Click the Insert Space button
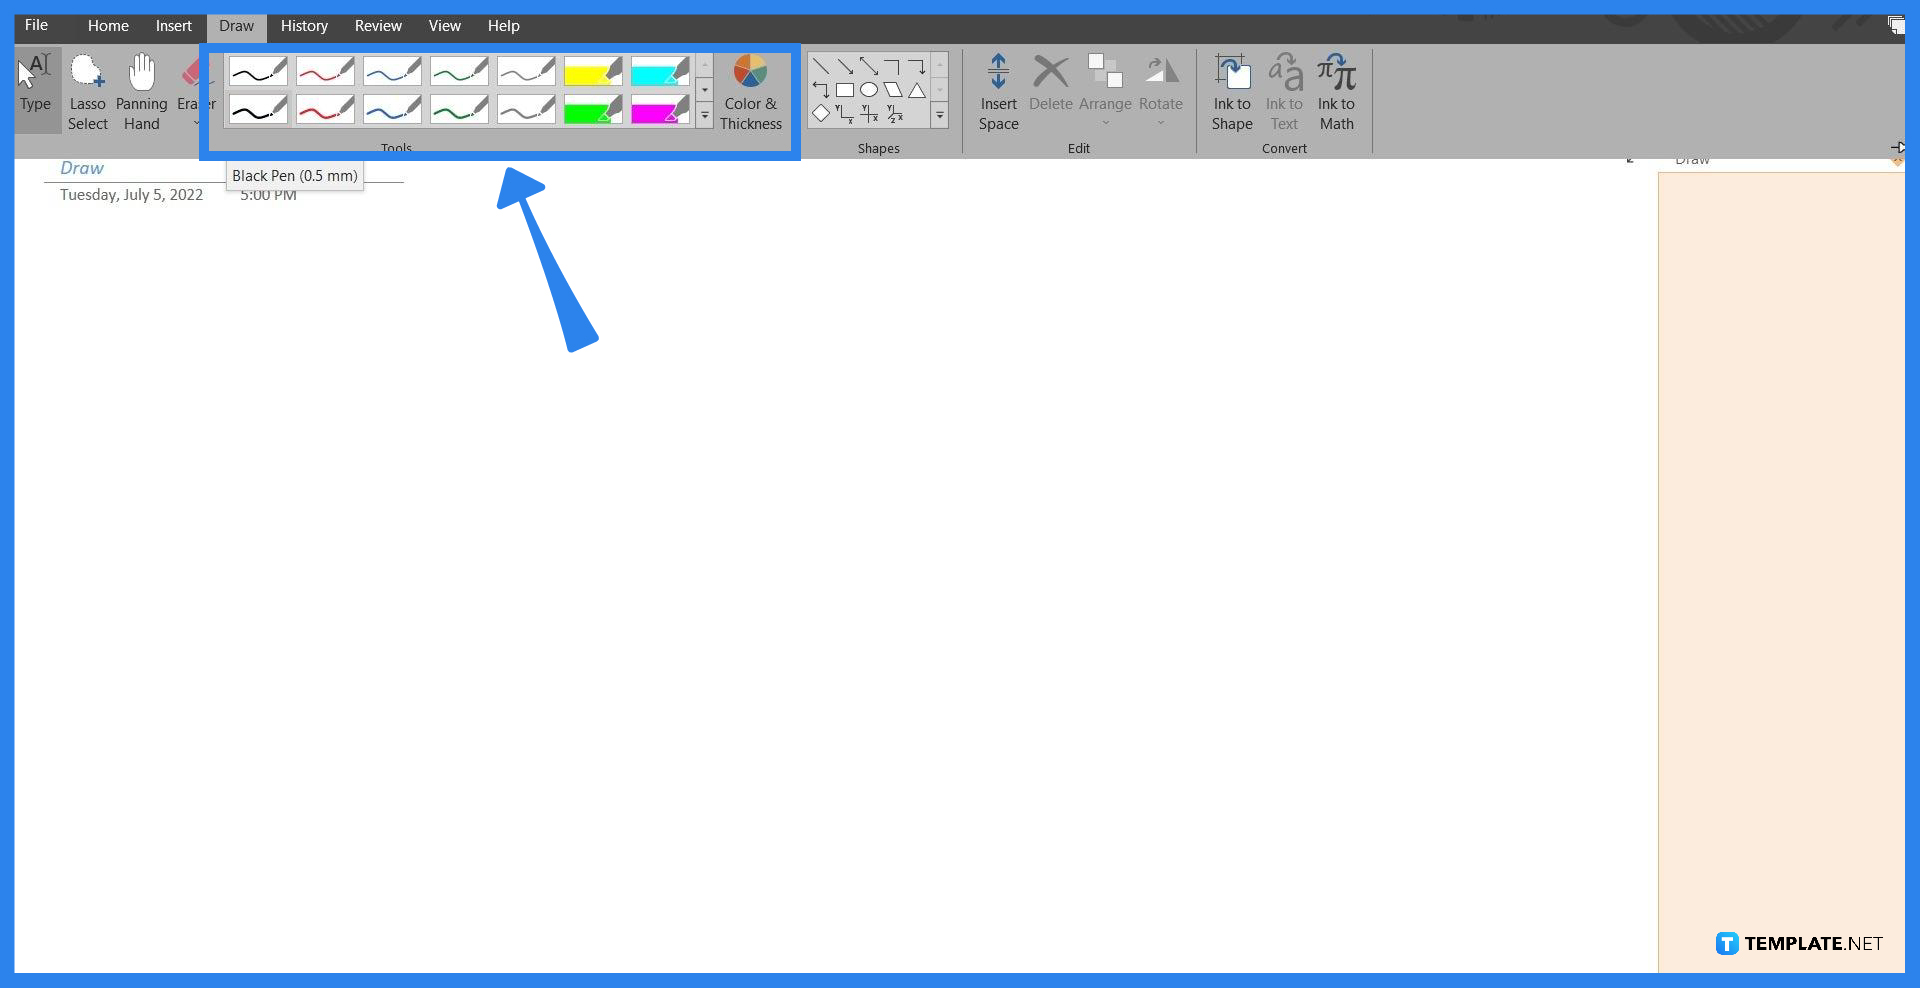Viewport: 1920px width, 988px height. [x=998, y=90]
